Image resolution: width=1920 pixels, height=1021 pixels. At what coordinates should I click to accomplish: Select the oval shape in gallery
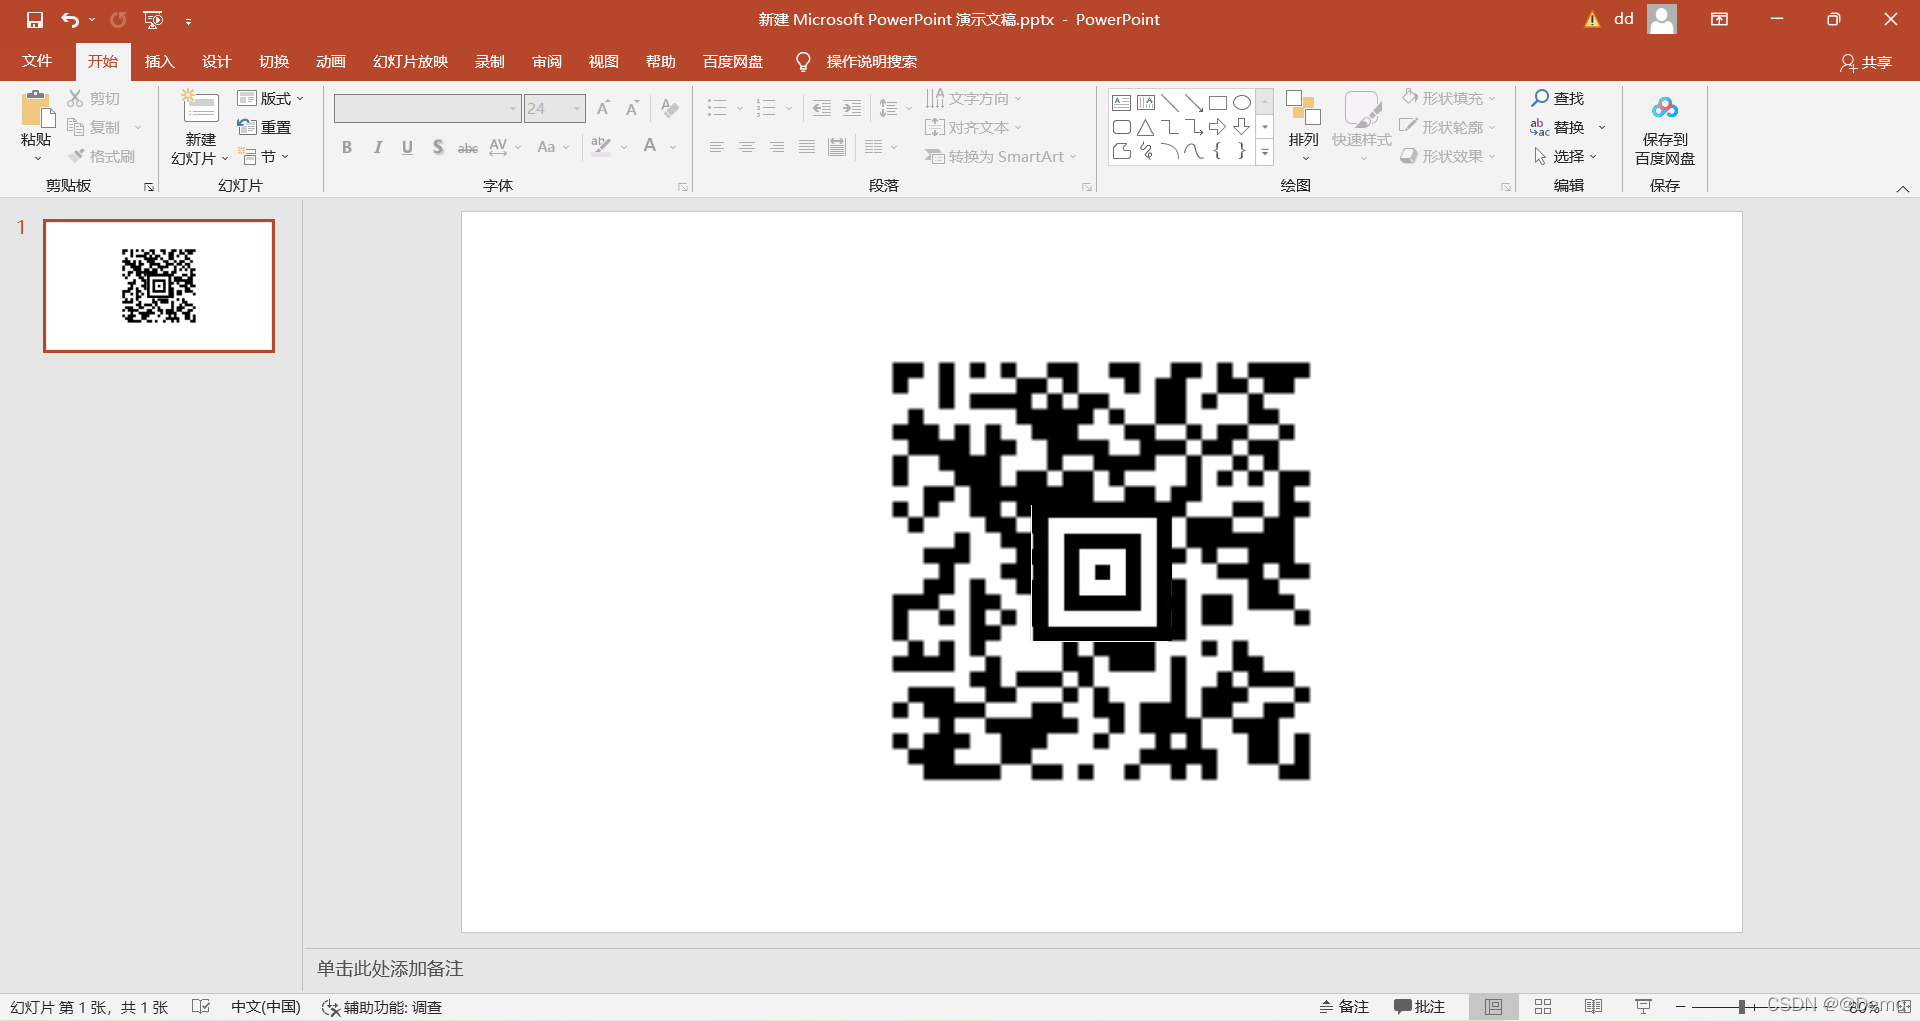pyautogui.click(x=1241, y=102)
